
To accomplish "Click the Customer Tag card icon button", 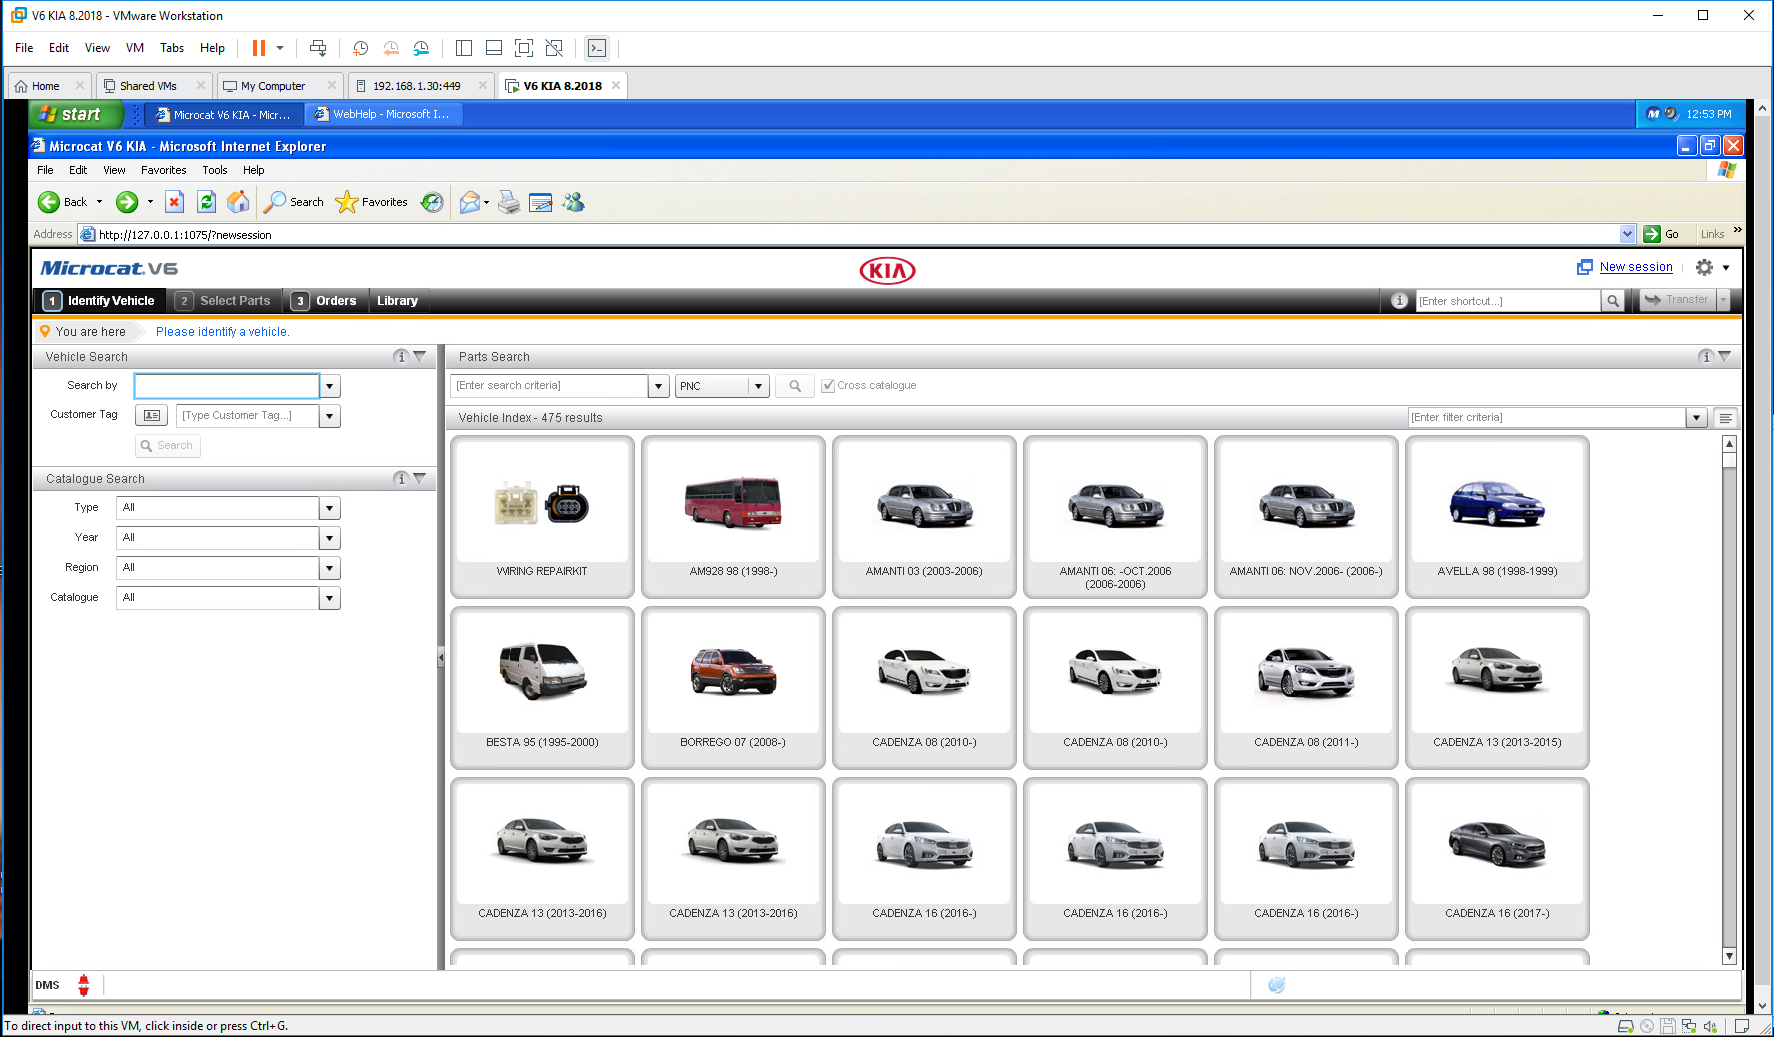I will click(151, 415).
